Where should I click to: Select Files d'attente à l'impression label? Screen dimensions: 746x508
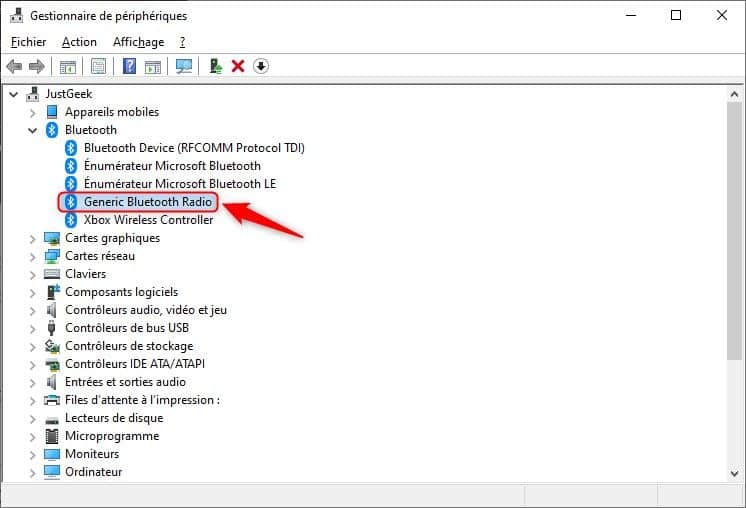point(142,400)
